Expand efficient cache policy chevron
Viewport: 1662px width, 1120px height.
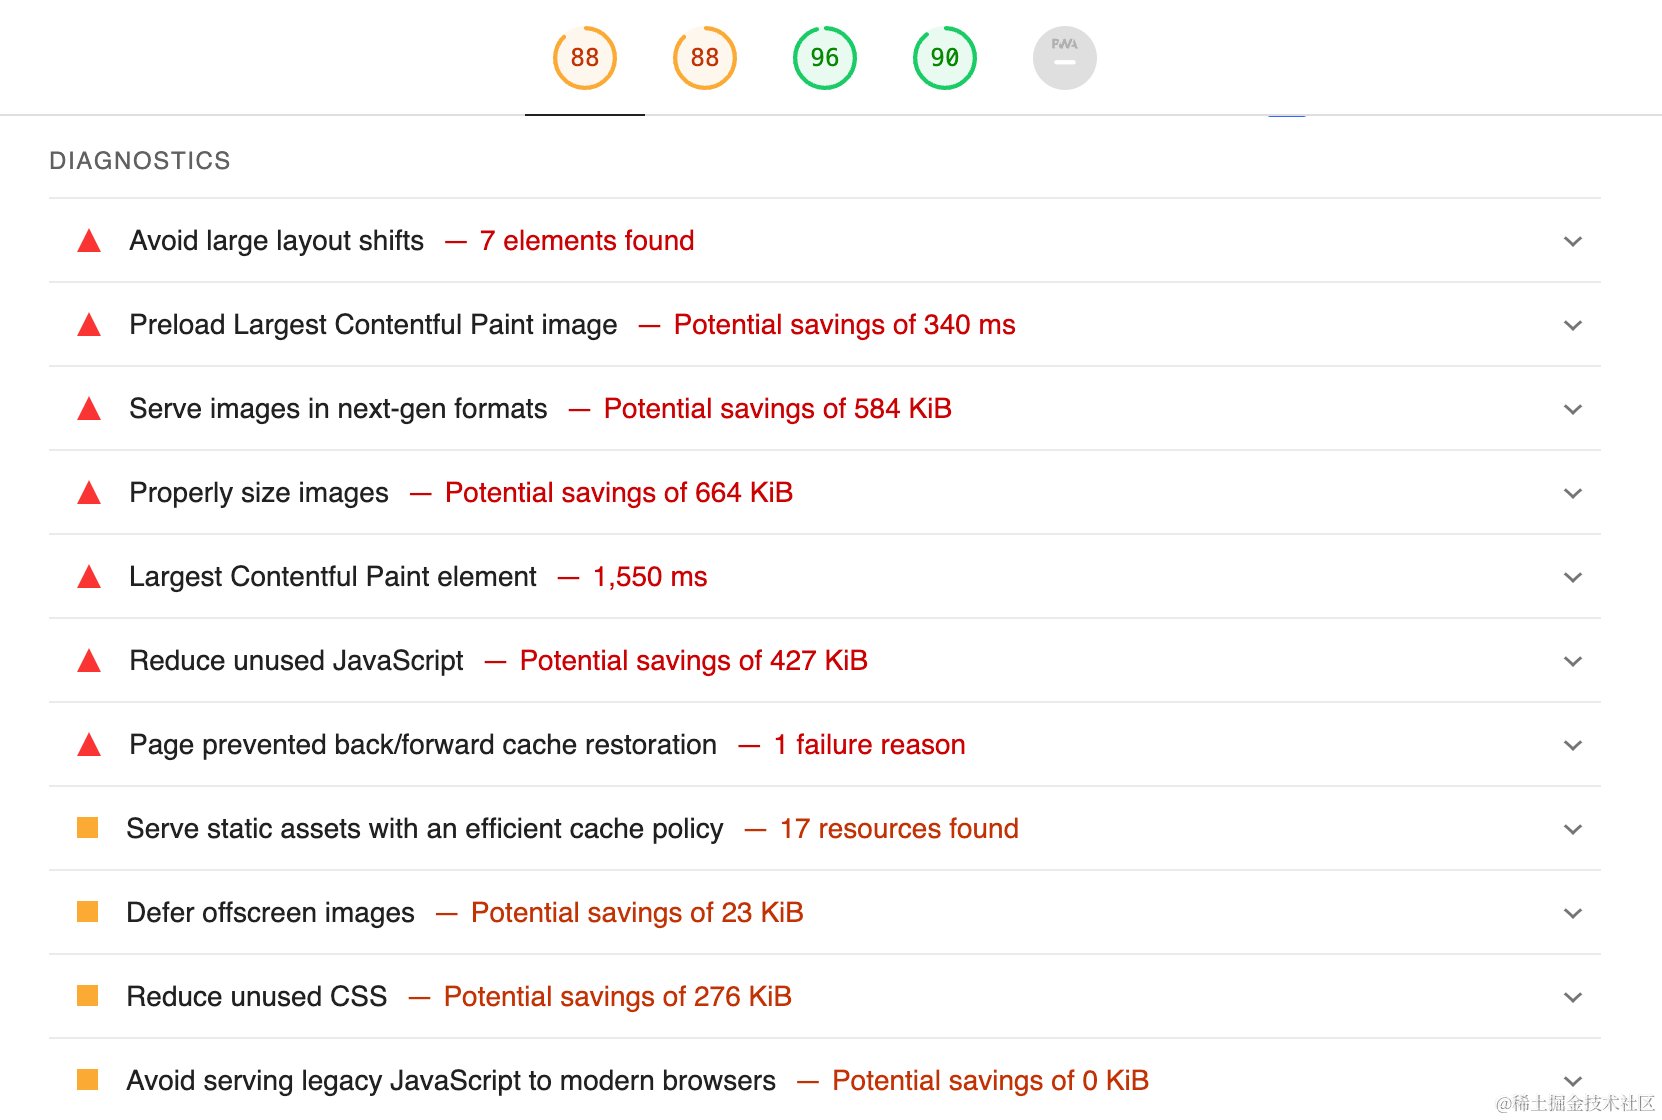[x=1573, y=829]
